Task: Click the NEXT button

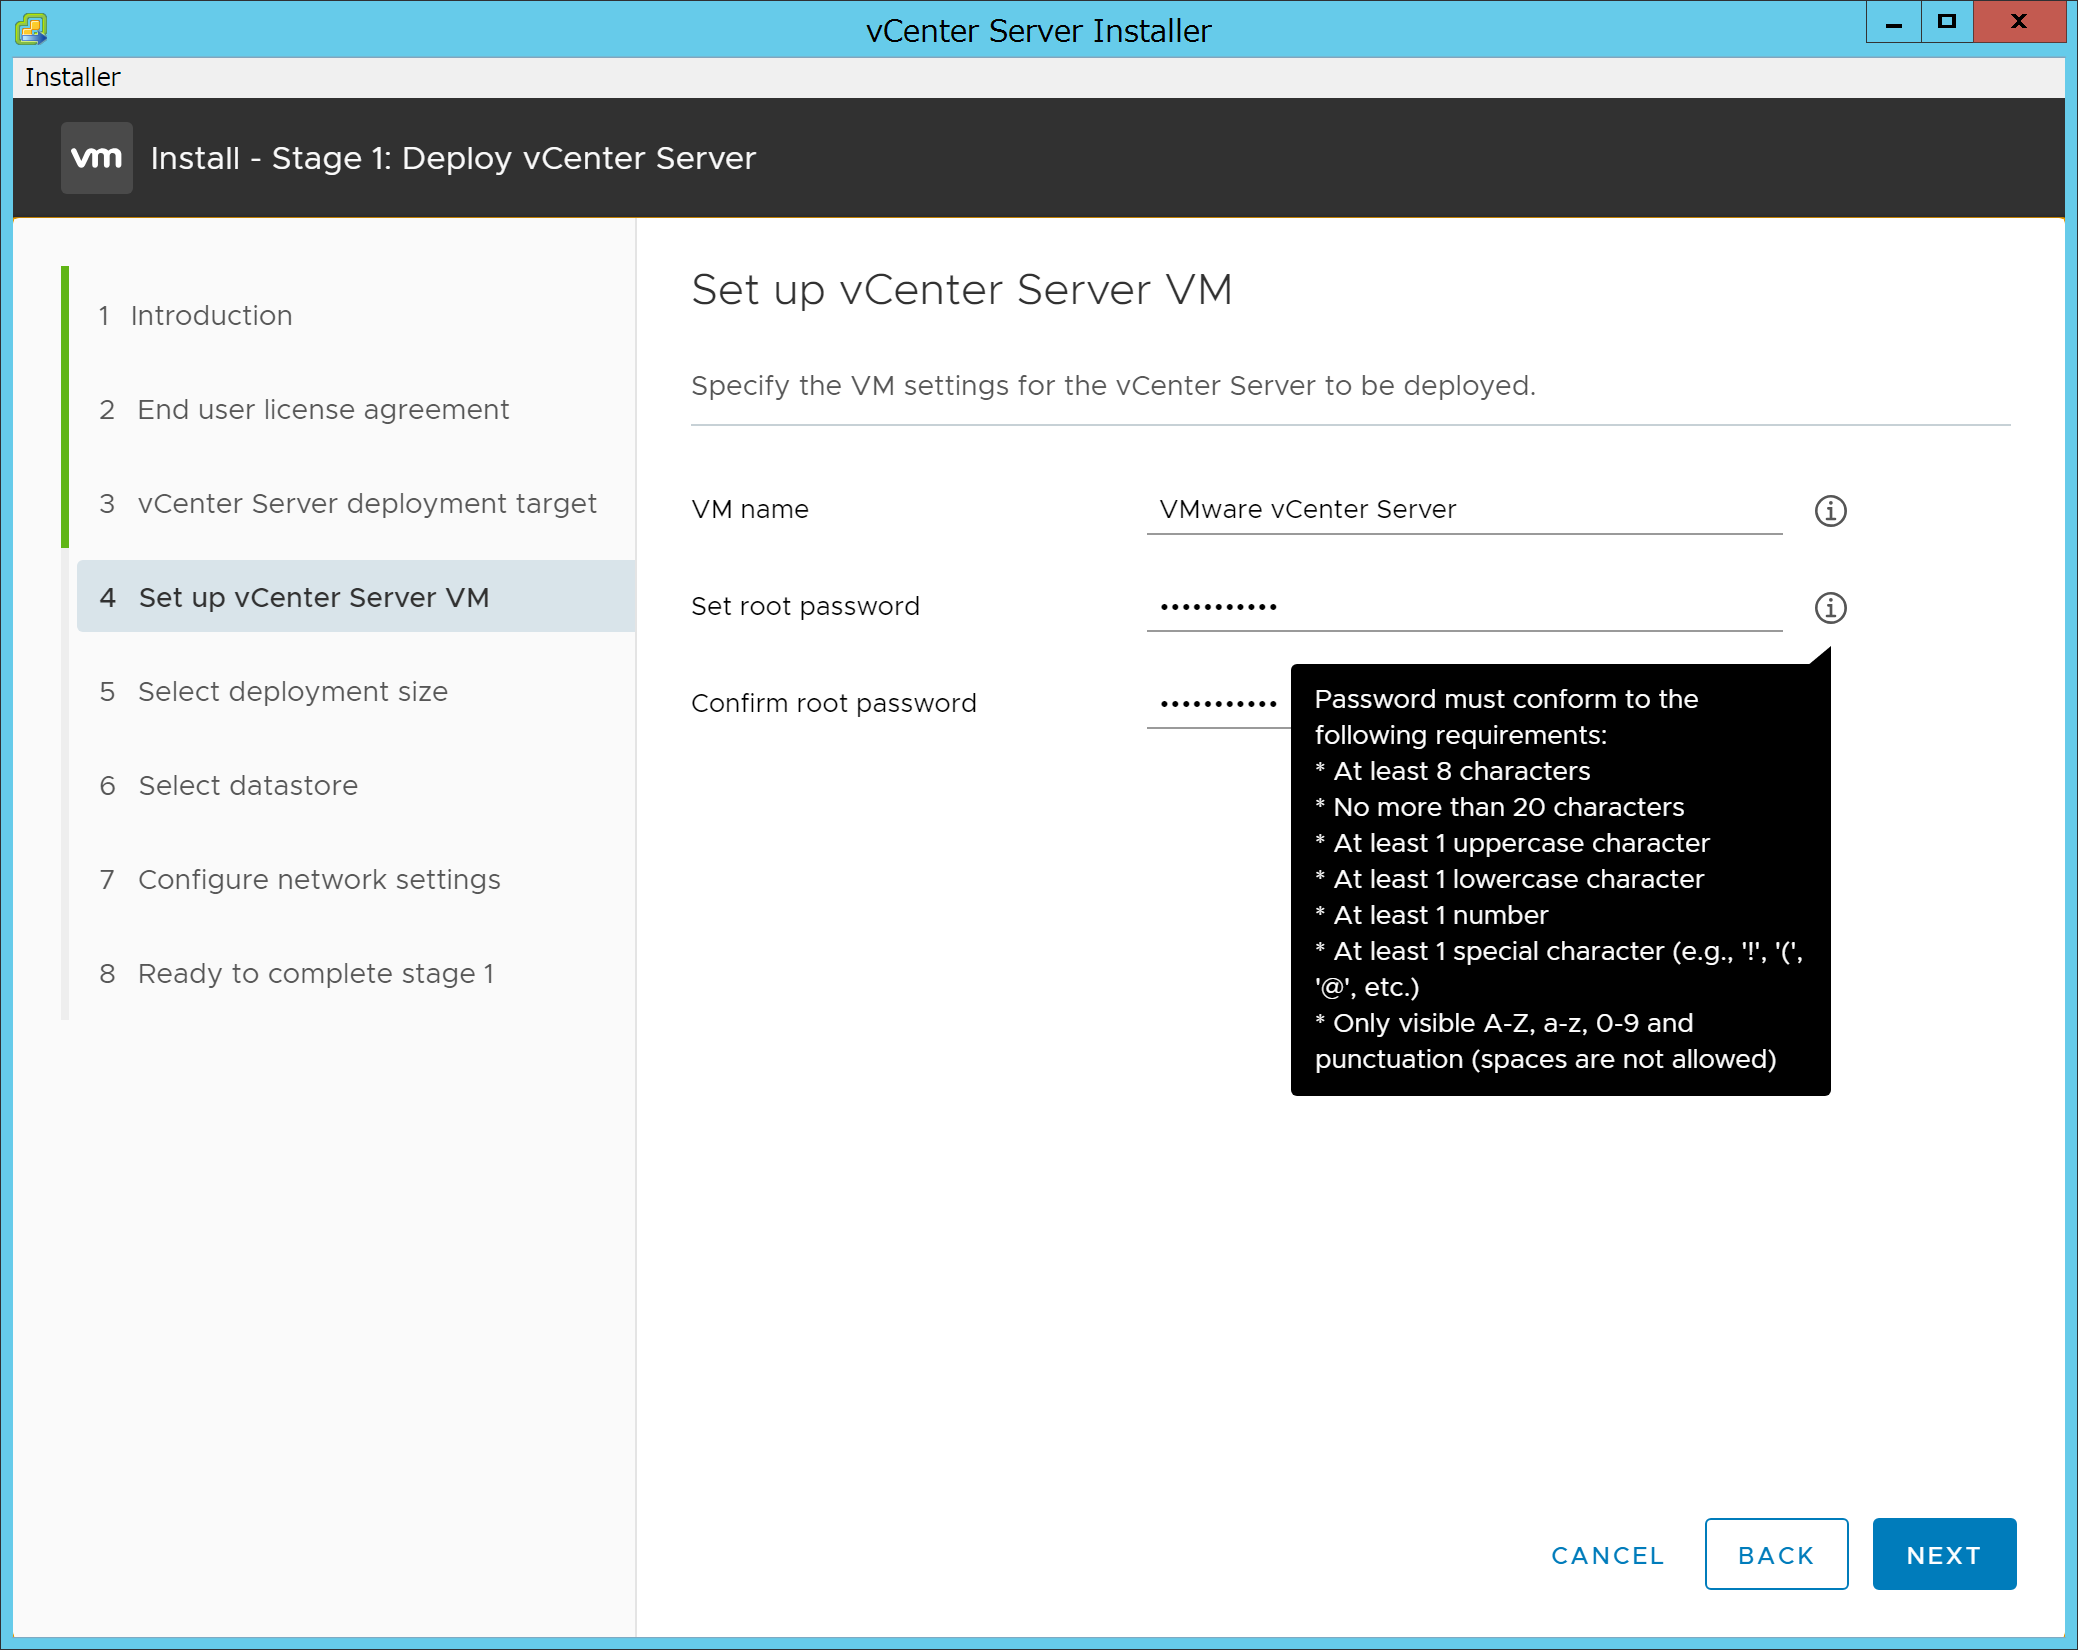Action: (1943, 1554)
